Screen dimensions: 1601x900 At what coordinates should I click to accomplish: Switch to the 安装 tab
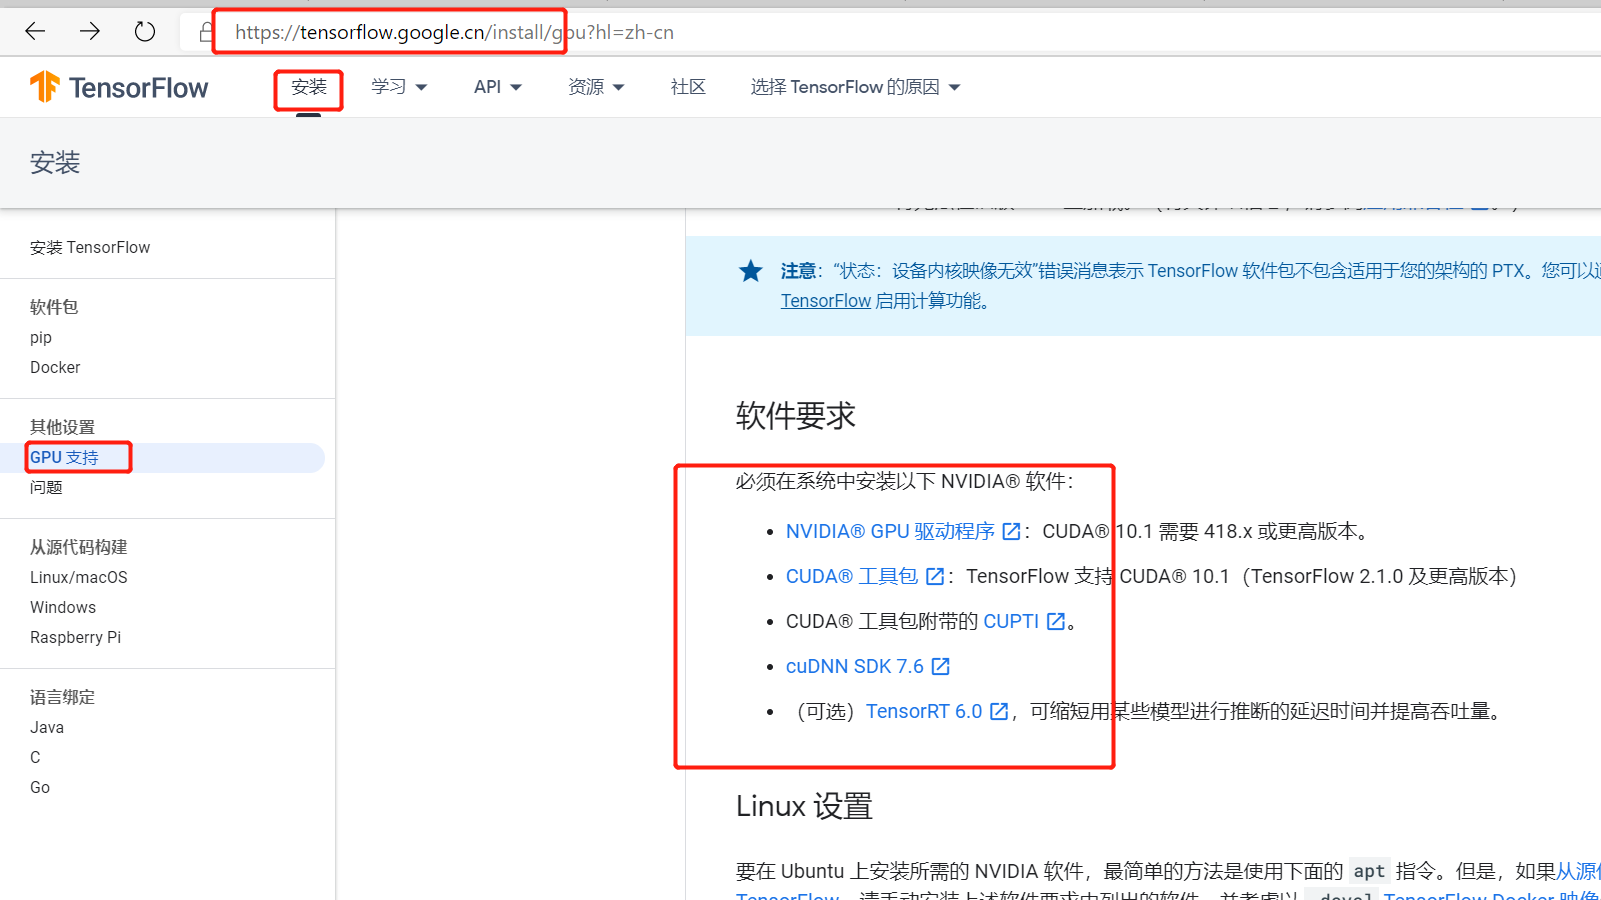coord(308,87)
